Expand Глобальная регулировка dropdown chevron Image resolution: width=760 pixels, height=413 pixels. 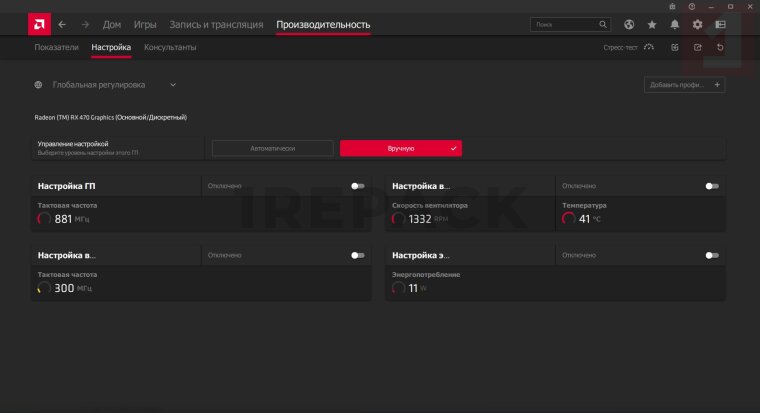coord(173,85)
